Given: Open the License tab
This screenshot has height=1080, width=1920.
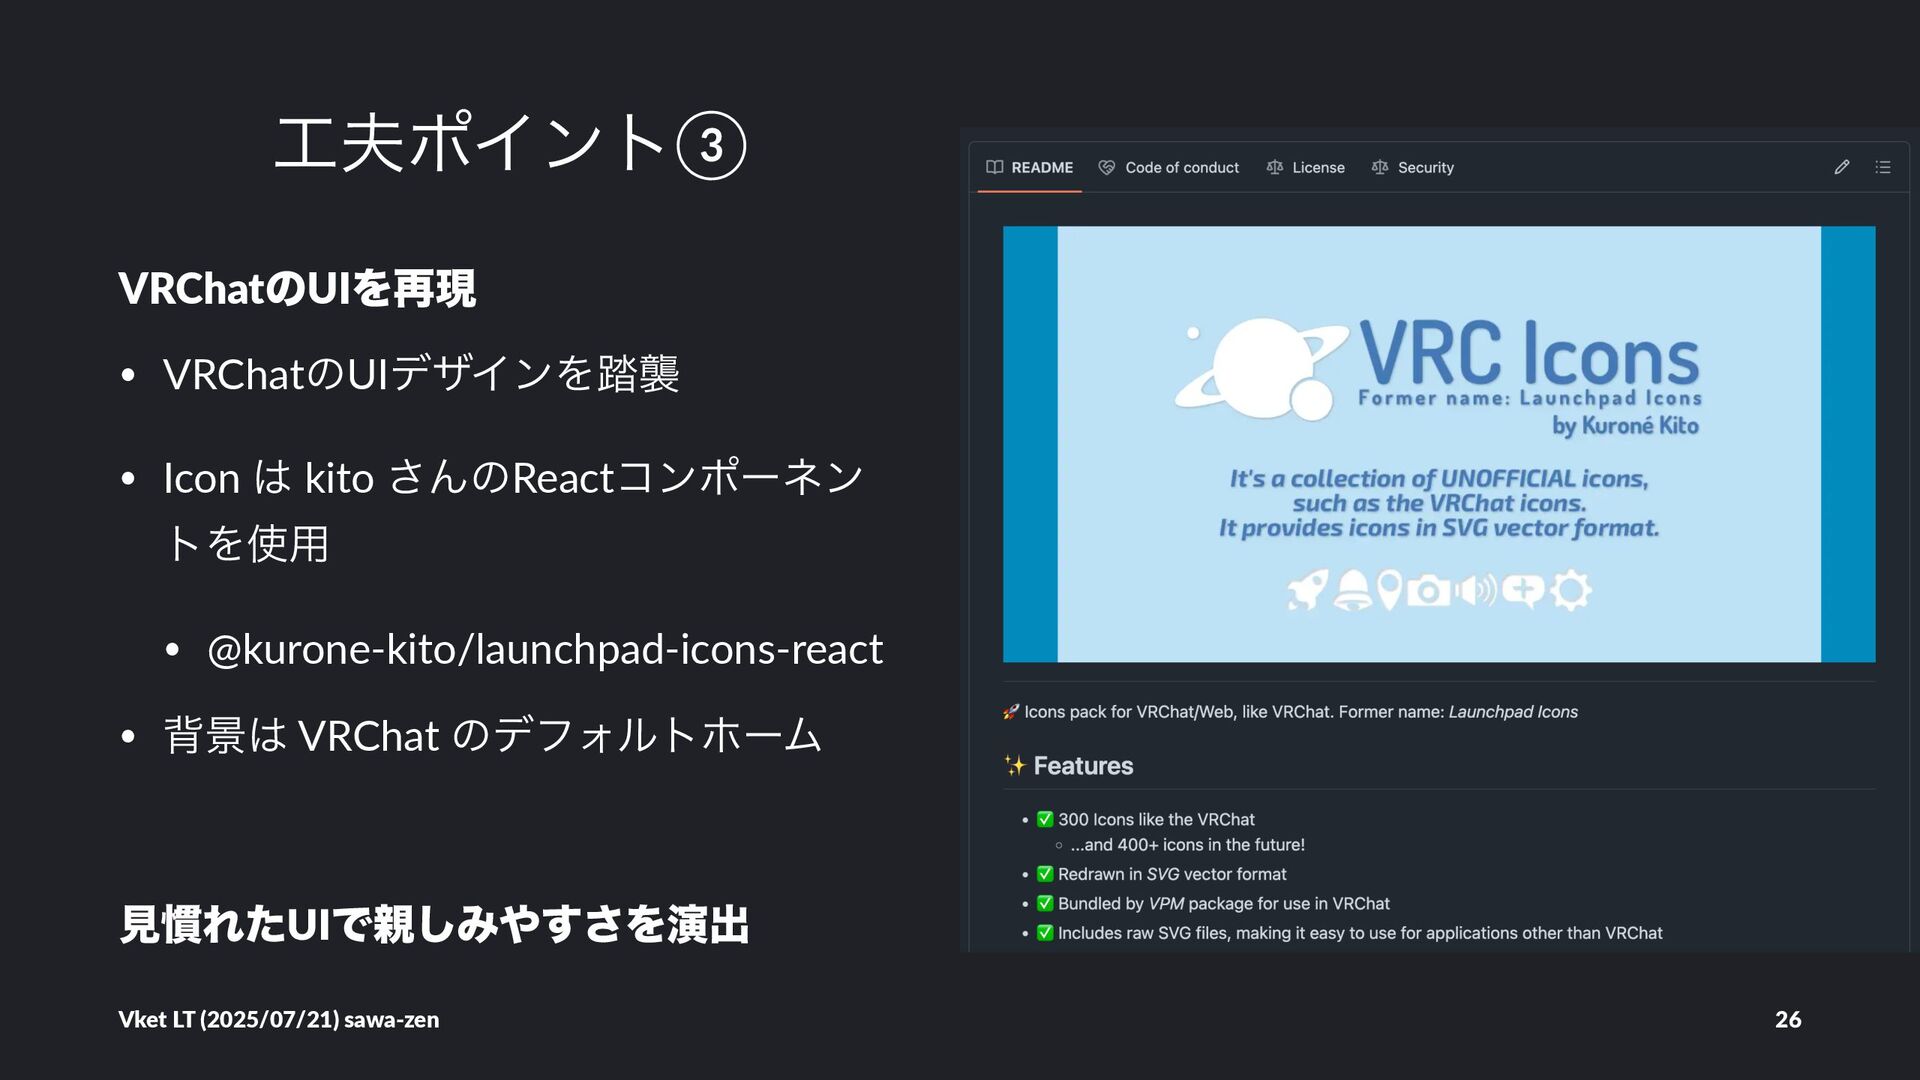Looking at the screenshot, I should [1306, 167].
